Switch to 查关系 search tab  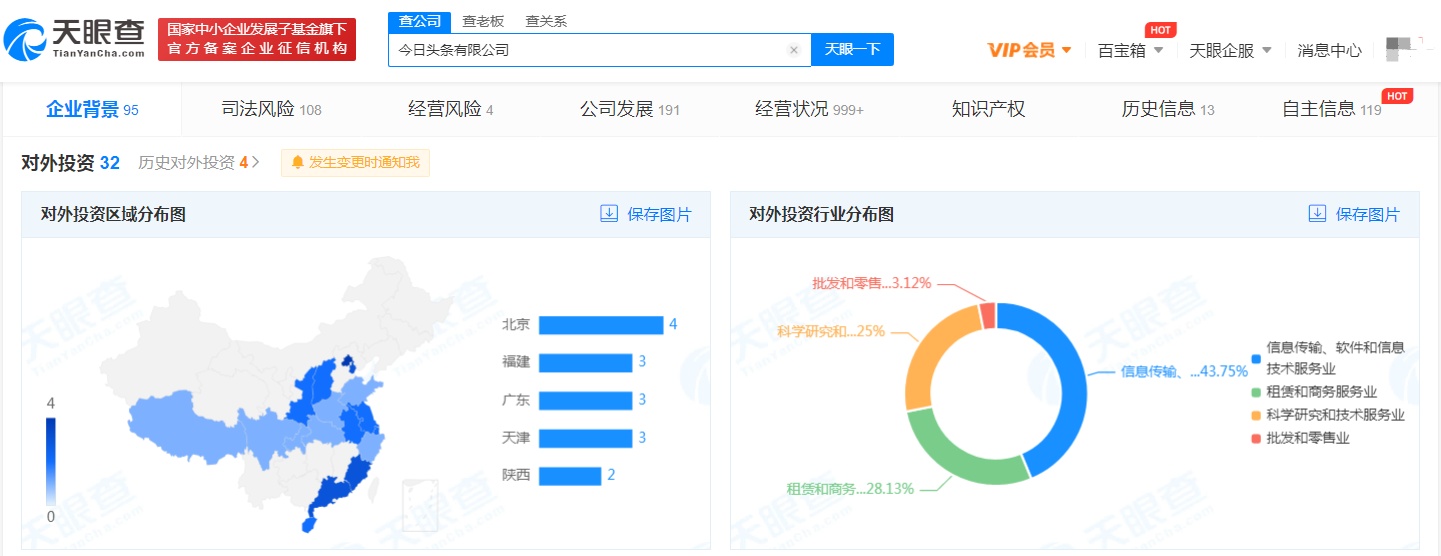coord(546,21)
